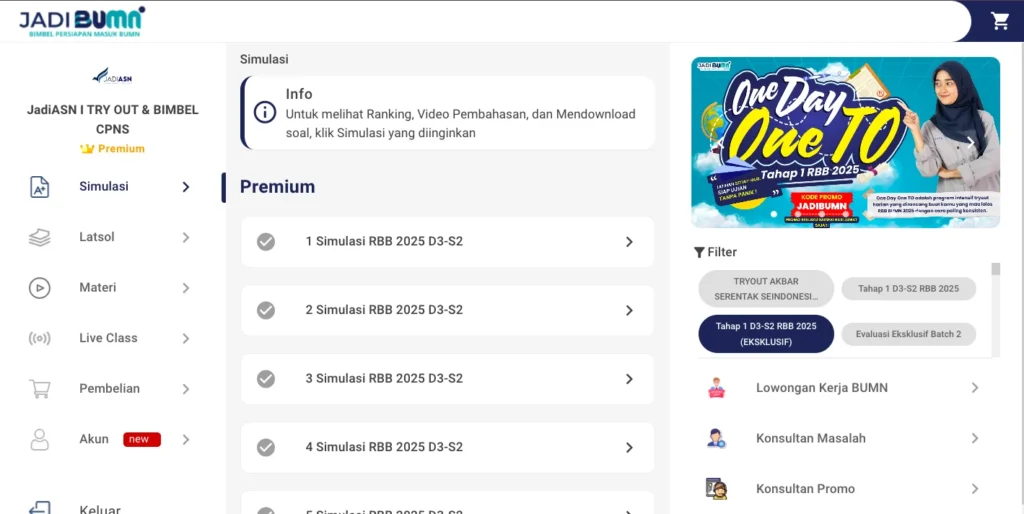The image size is (1024, 514).
Task: Click the JadiBUMN logo
Action: pos(82,22)
